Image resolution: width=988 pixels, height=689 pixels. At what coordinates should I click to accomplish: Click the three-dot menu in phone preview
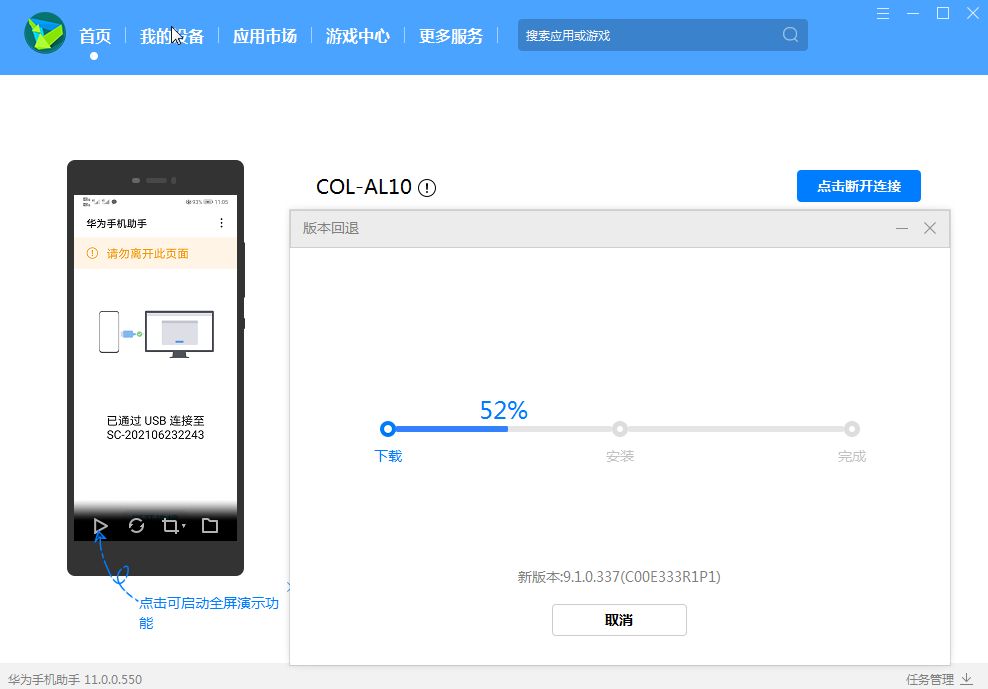[x=221, y=223]
